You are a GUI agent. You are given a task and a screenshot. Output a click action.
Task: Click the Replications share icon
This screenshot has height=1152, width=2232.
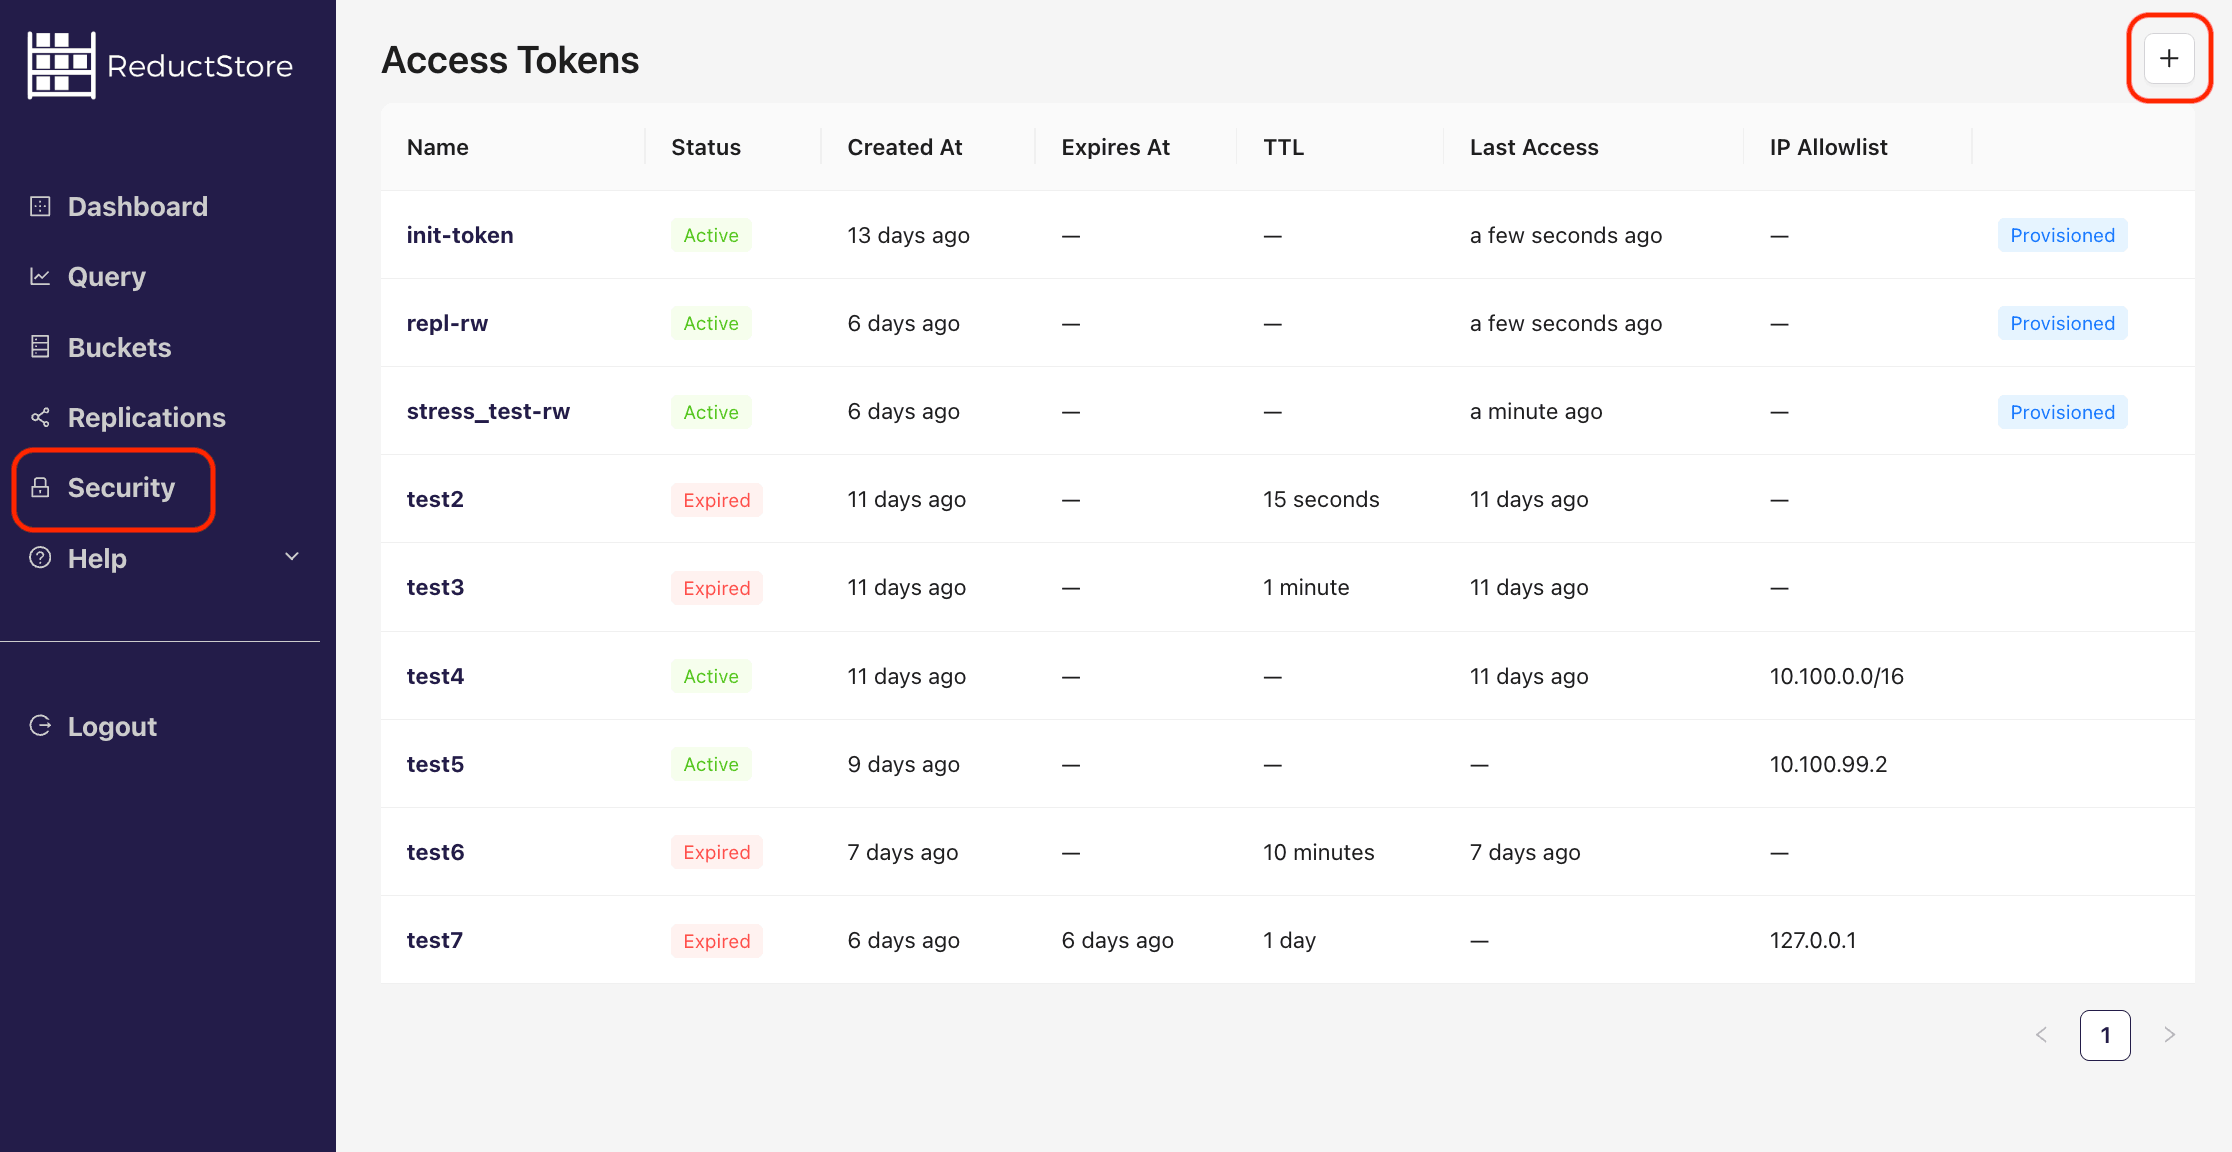40,416
